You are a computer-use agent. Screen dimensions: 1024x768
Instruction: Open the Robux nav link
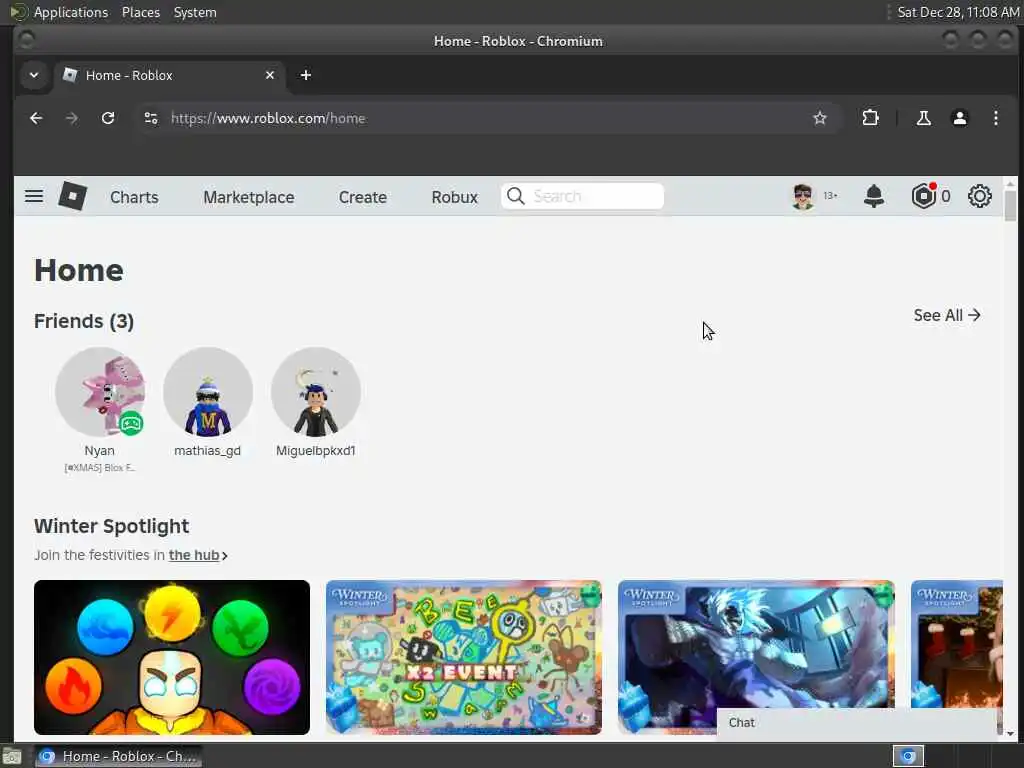[x=455, y=197]
